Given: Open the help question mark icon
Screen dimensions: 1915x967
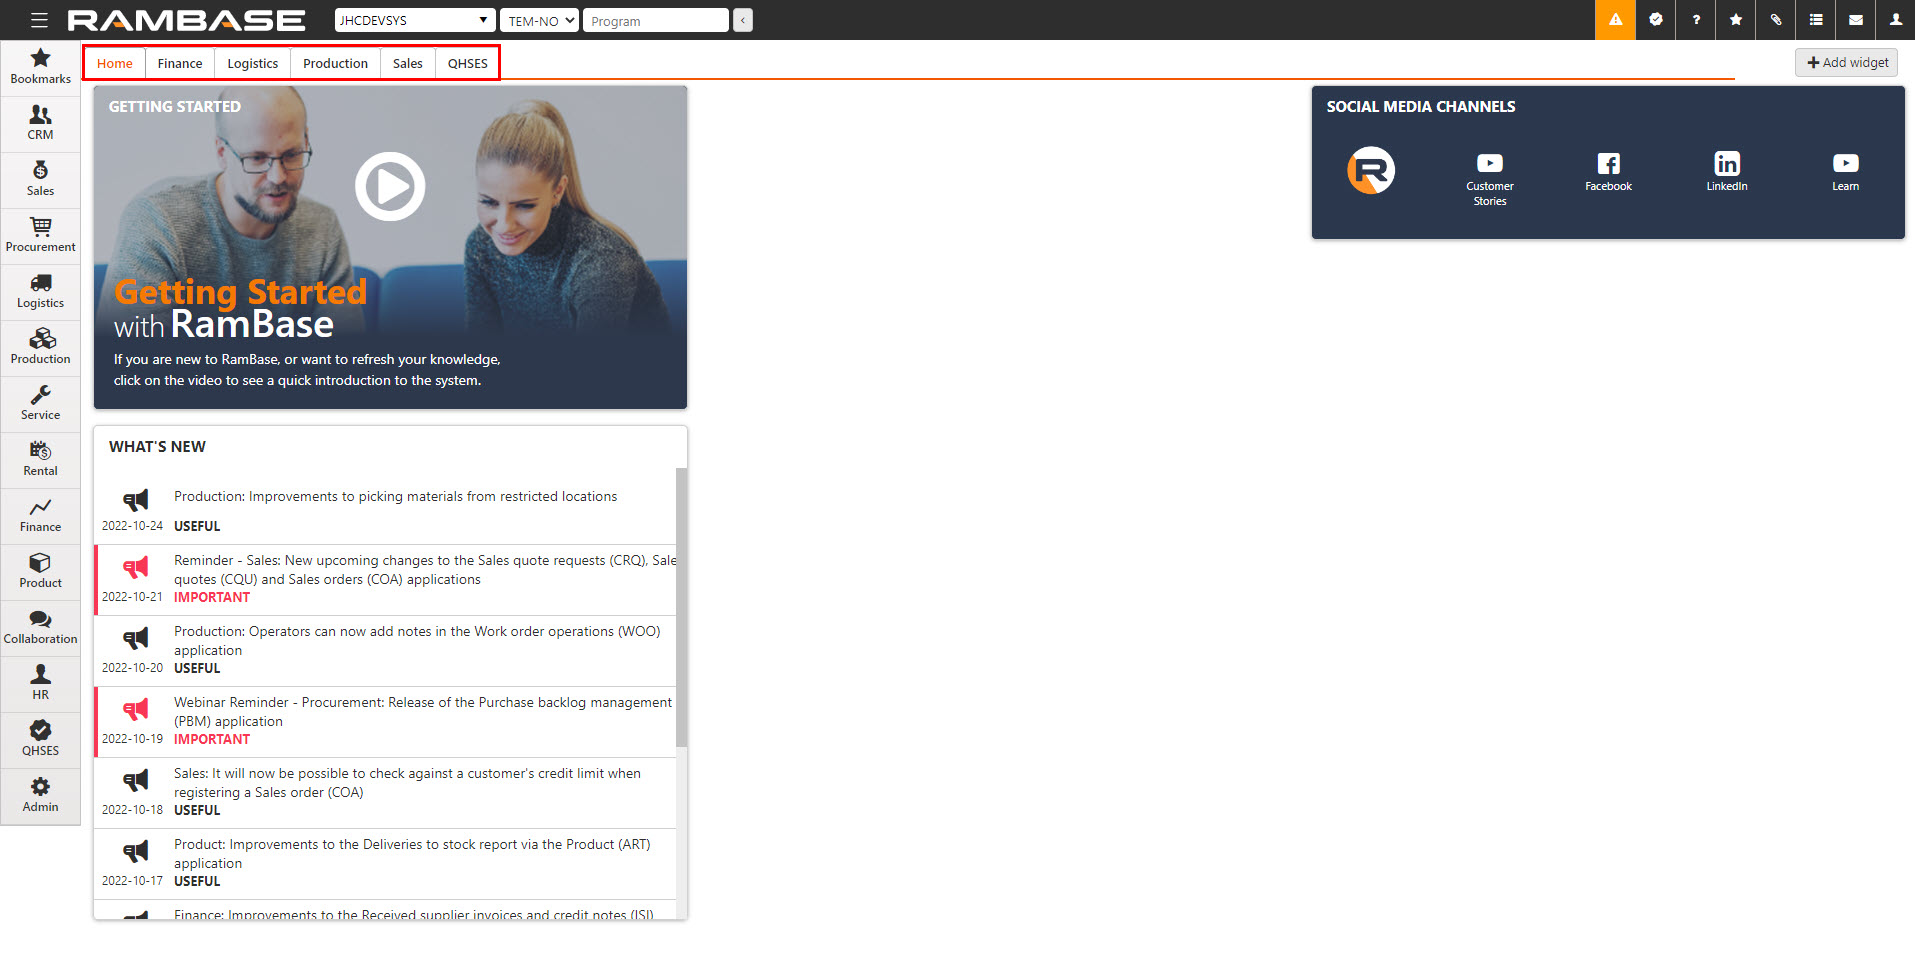Looking at the screenshot, I should (x=1695, y=20).
